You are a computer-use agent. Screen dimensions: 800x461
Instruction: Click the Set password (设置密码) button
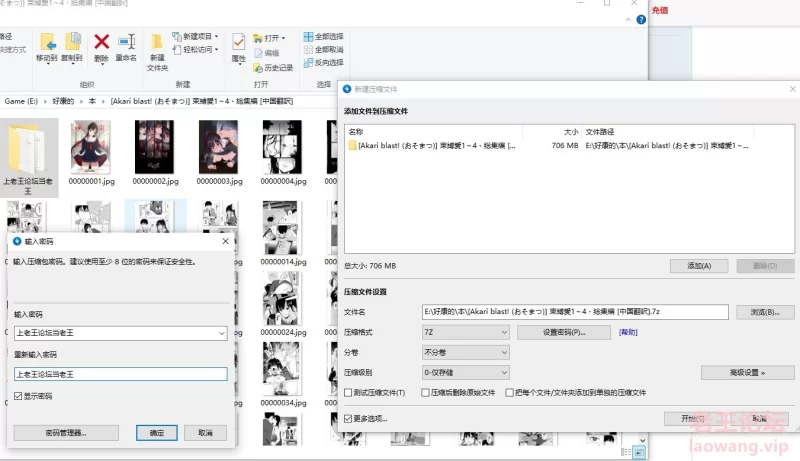click(564, 332)
